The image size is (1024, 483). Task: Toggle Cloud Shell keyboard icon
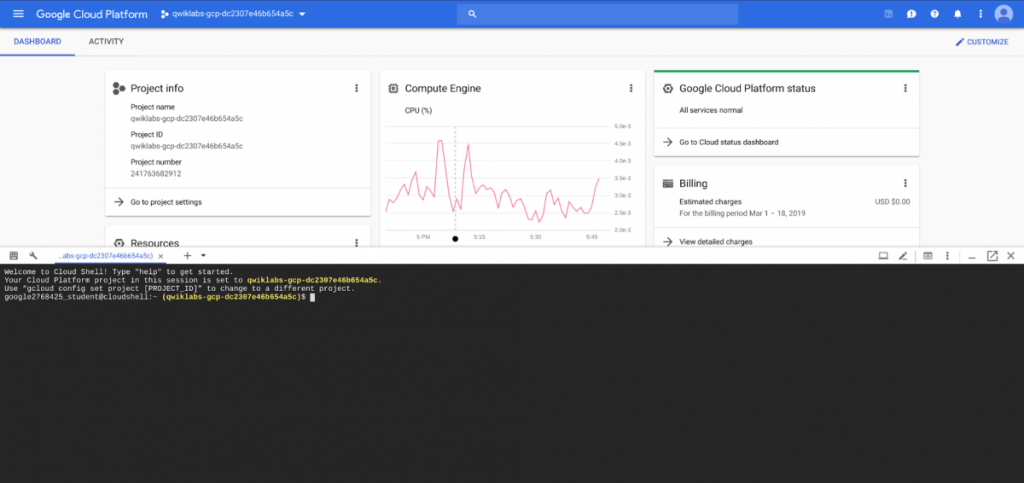pyautogui.click(x=14, y=256)
